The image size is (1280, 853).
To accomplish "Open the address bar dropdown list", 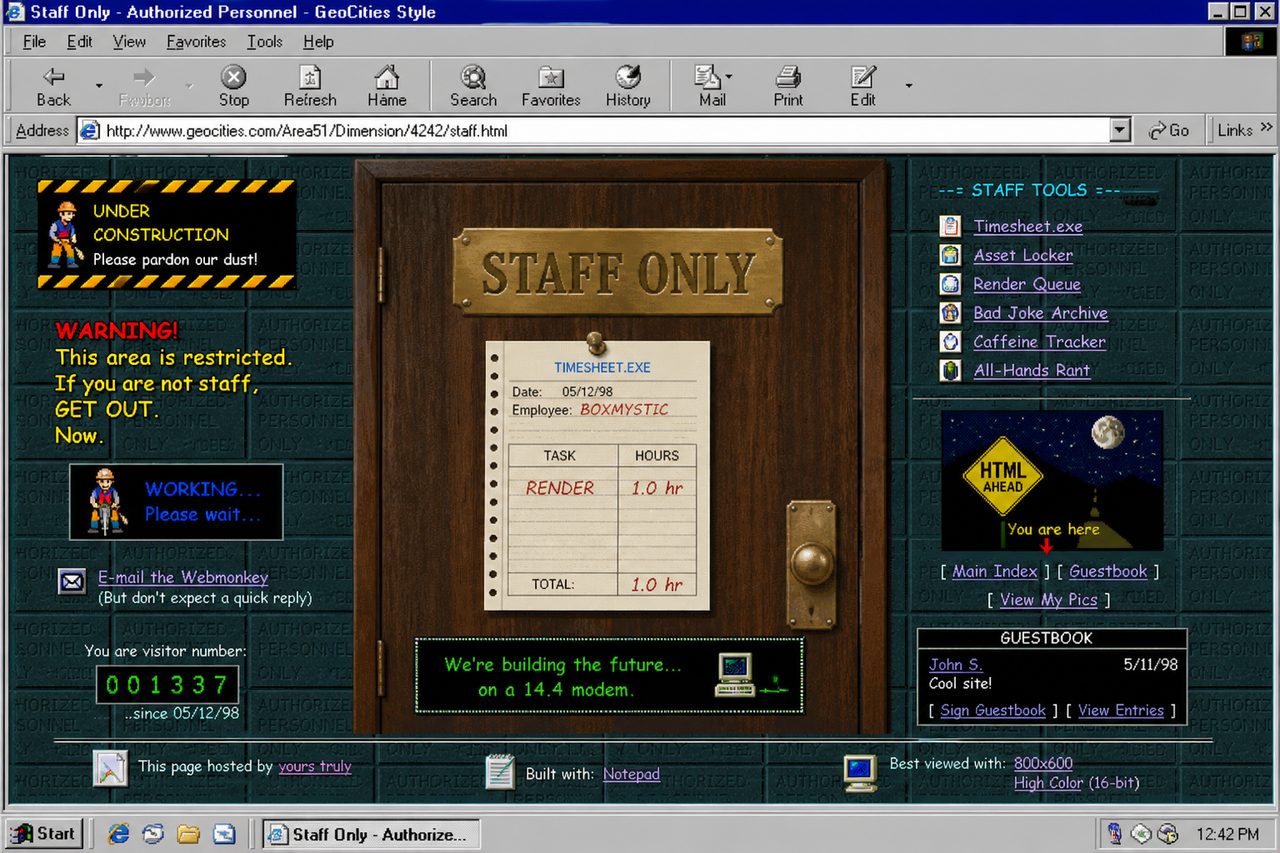I will [x=1120, y=130].
